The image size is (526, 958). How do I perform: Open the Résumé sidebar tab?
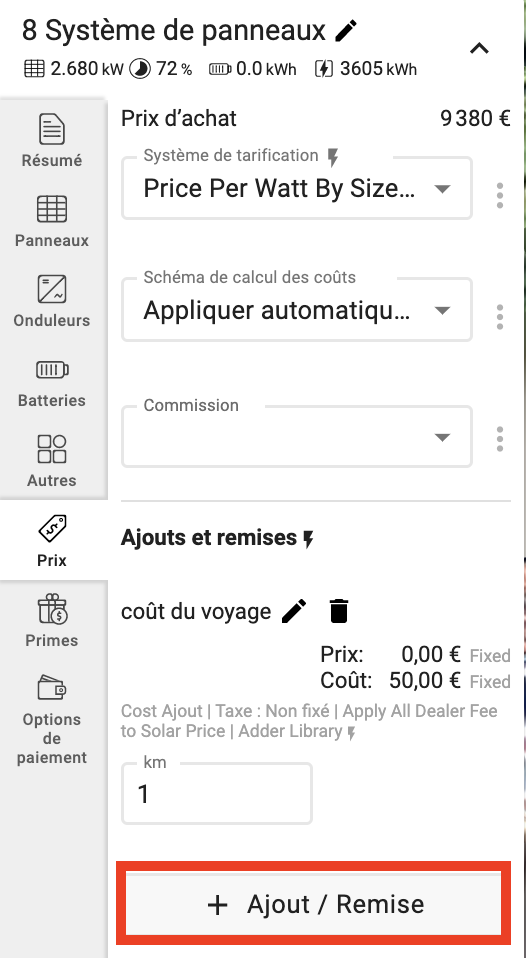[52, 140]
